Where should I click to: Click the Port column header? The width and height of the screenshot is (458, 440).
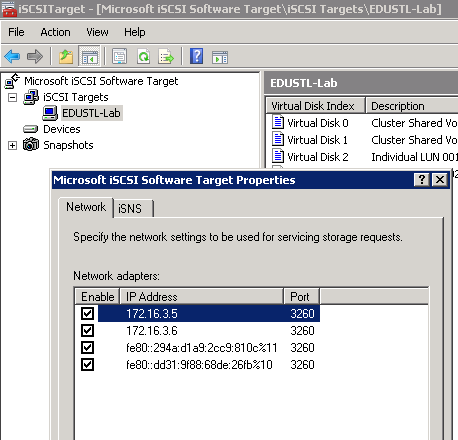[301, 296]
